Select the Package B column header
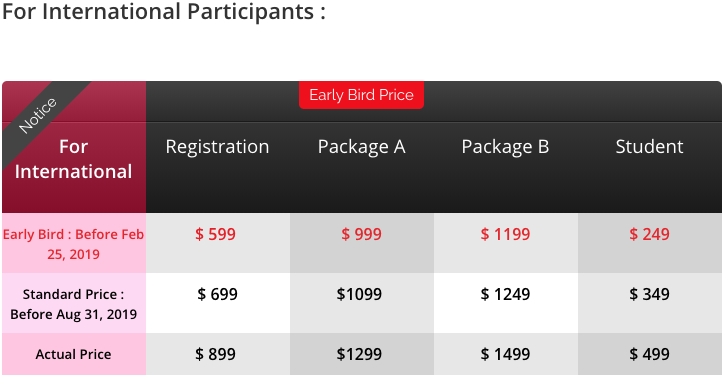The height and width of the screenshot is (375, 724). 506,147
